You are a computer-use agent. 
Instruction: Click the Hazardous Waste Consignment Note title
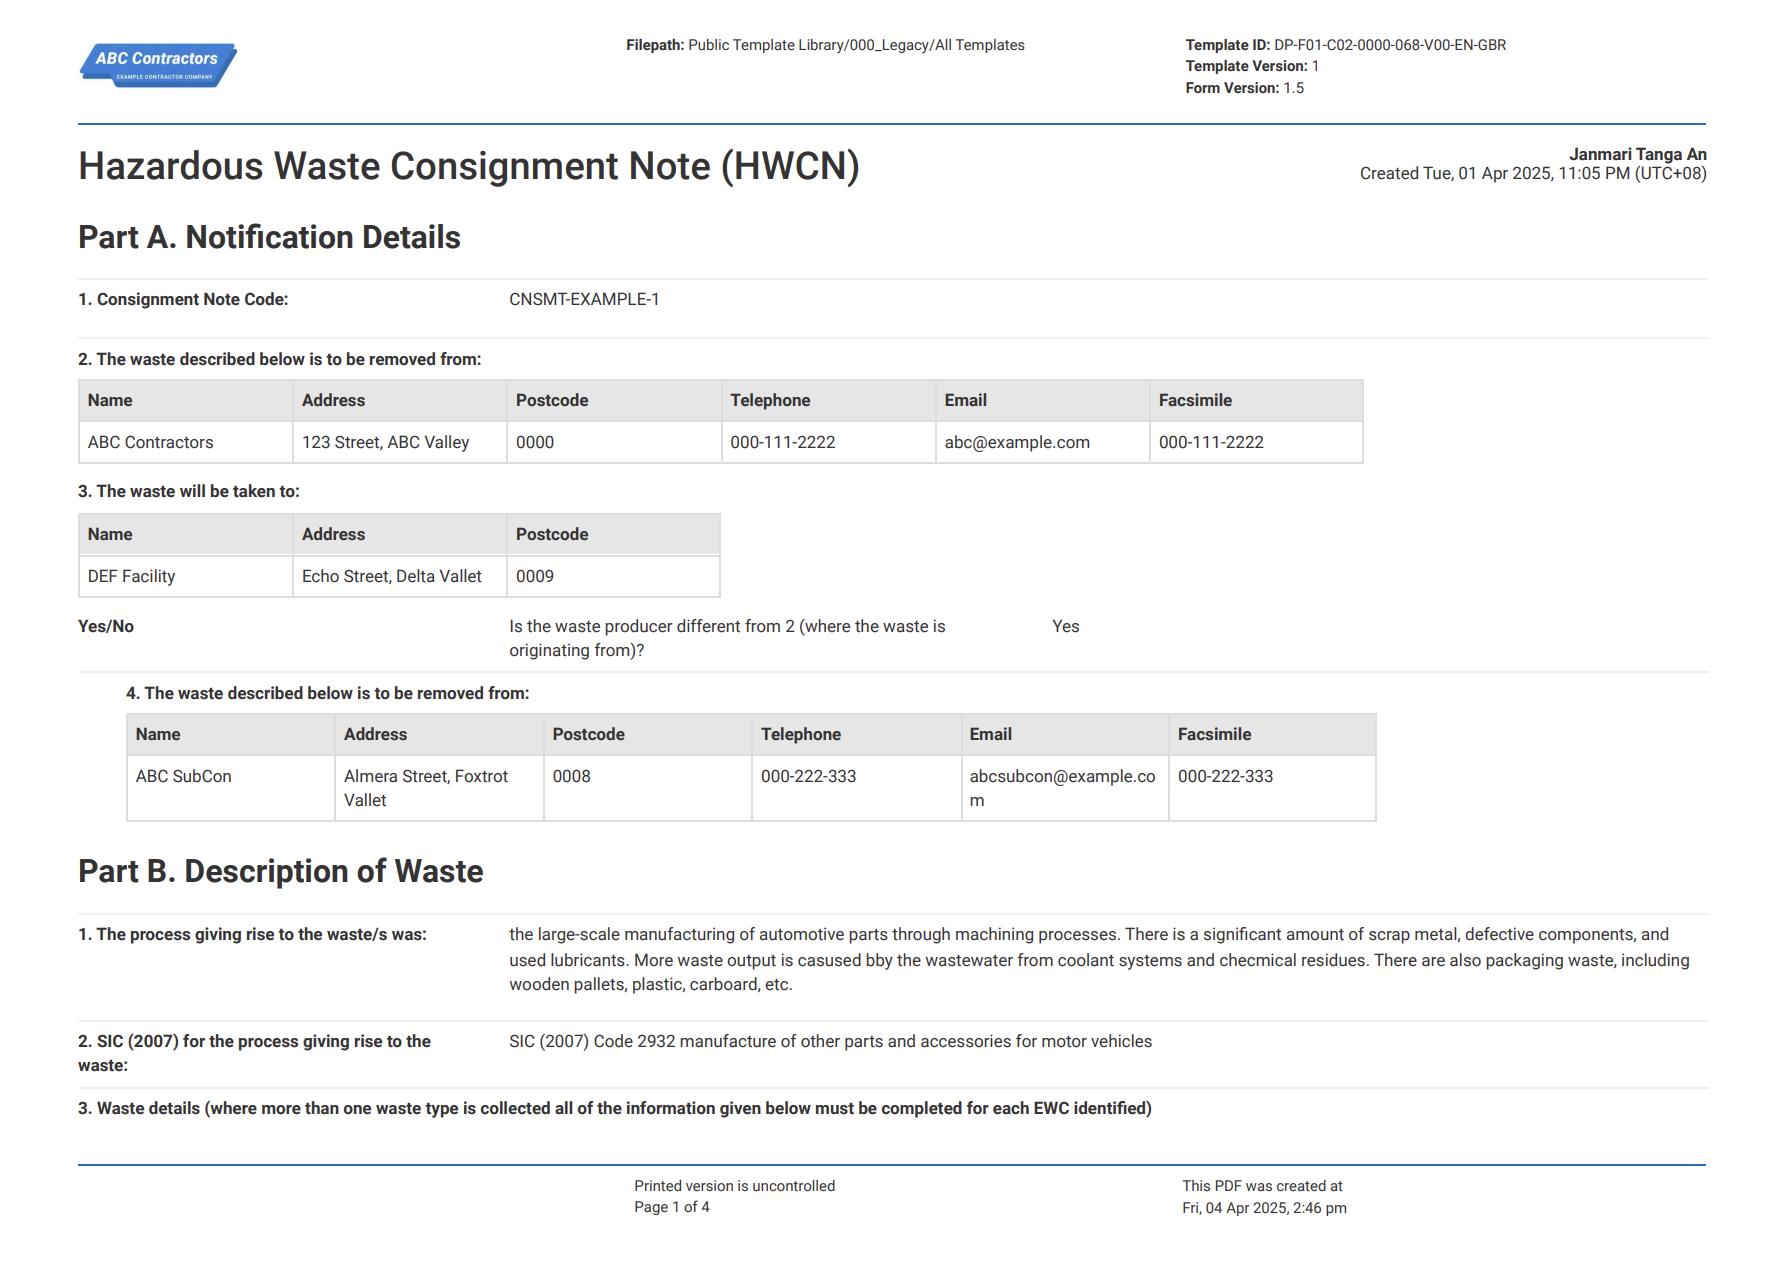click(470, 166)
